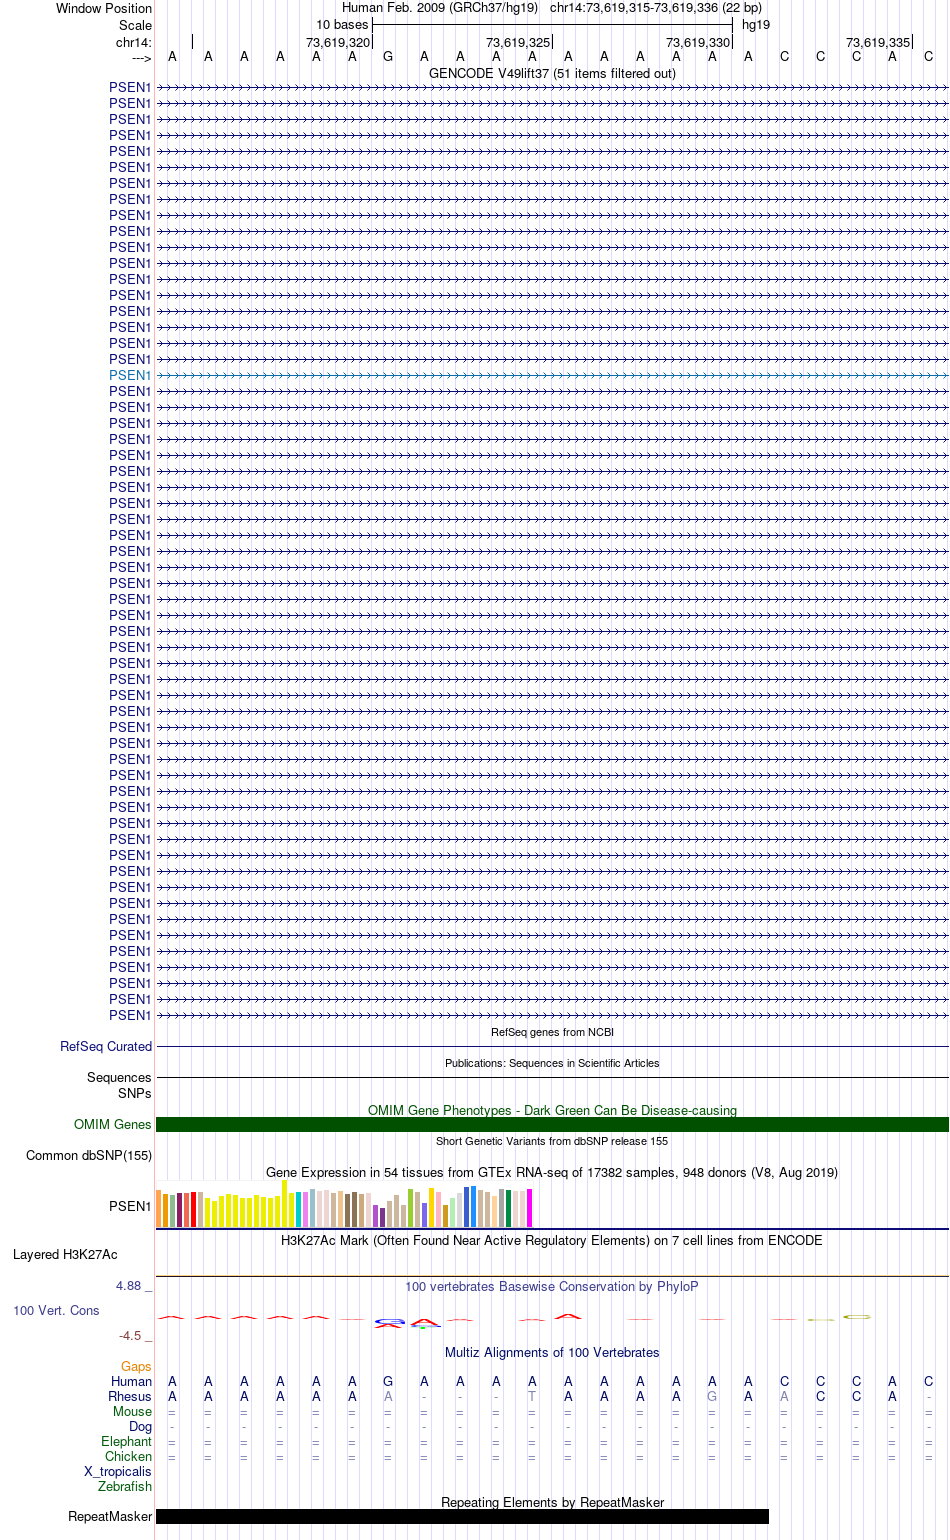The width and height of the screenshot is (950, 1540).
Task: Click the RepeatMasker track label
Action: (110, 1517)
